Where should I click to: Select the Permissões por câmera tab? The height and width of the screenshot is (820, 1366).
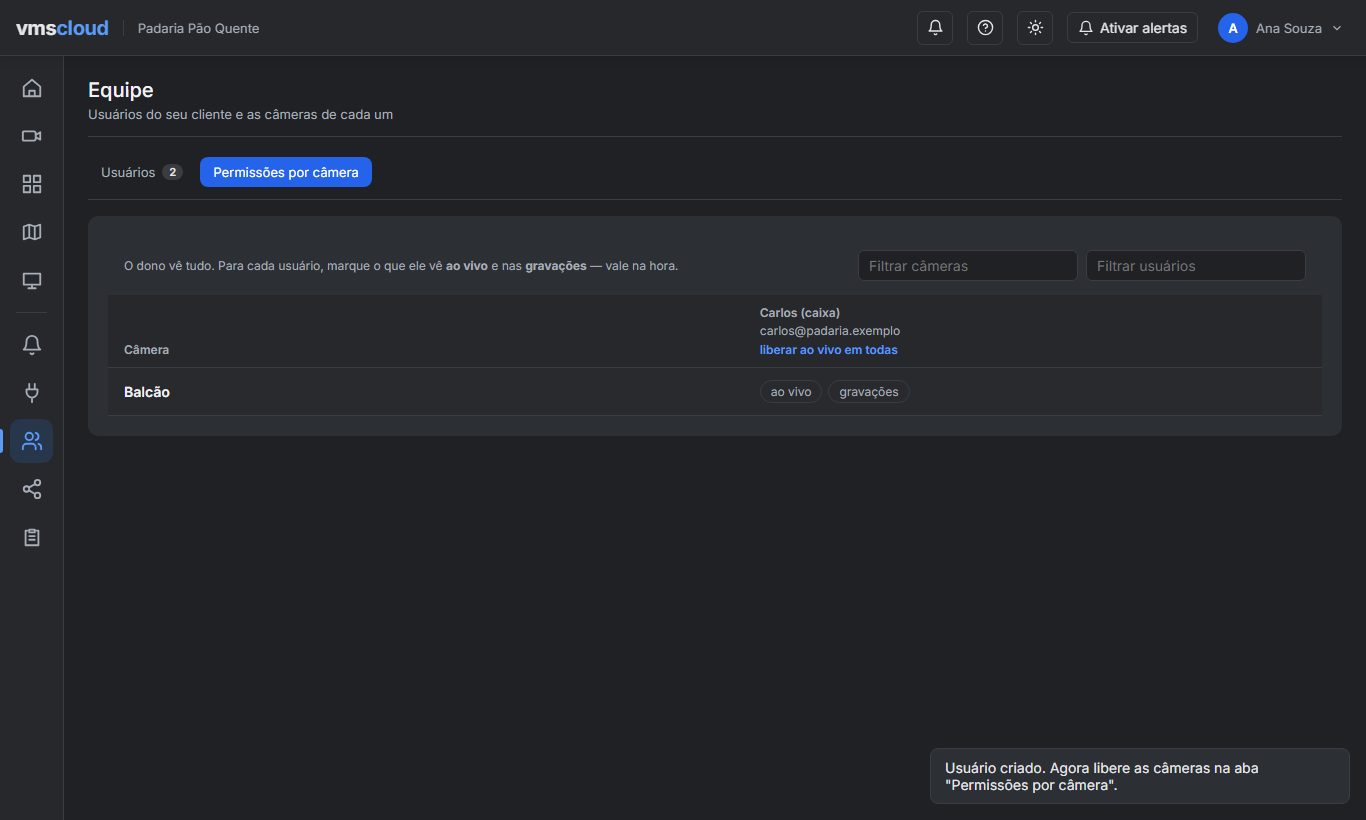pyautogui.click(x=286, y=172)
